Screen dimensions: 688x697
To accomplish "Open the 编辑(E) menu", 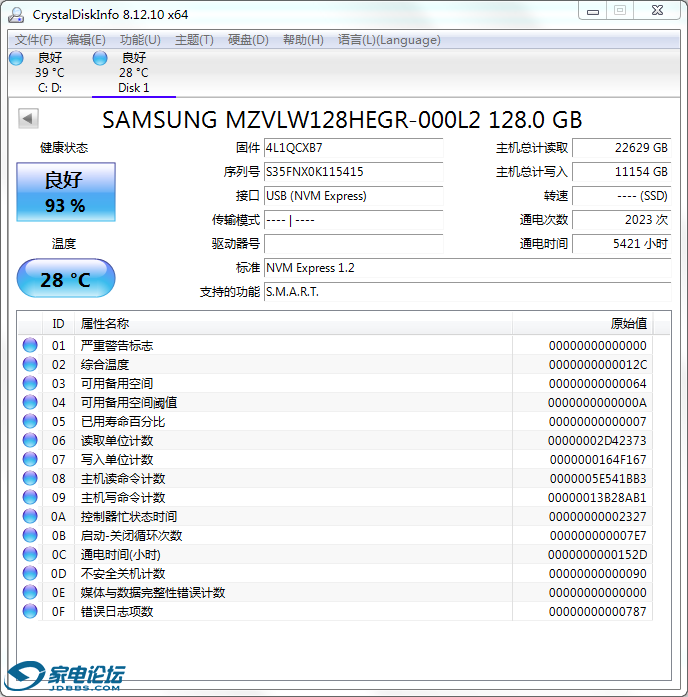I will coord(86,40).
